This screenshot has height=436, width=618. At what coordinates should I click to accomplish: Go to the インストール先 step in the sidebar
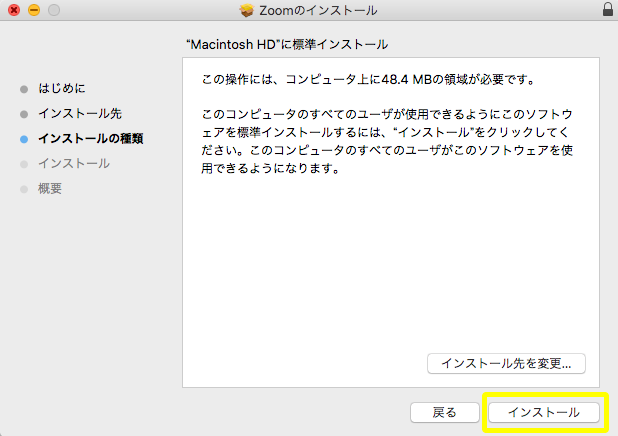tap(80, 114)
